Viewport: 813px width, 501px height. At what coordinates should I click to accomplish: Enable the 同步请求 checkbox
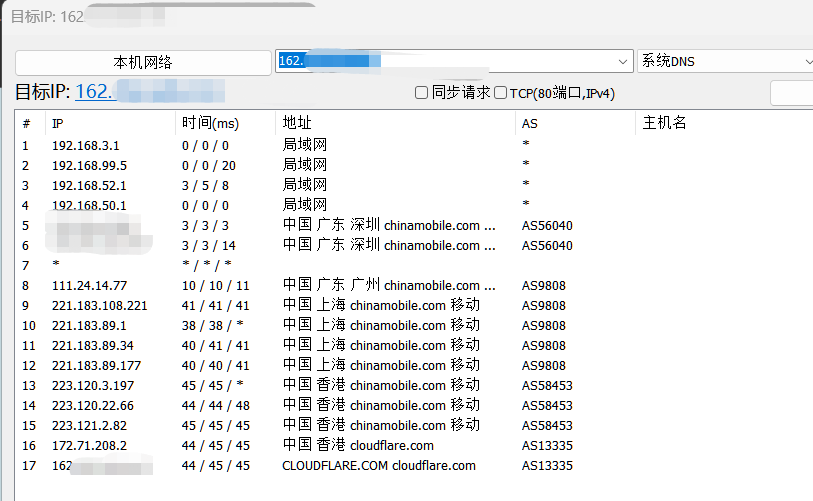[422, 93]
